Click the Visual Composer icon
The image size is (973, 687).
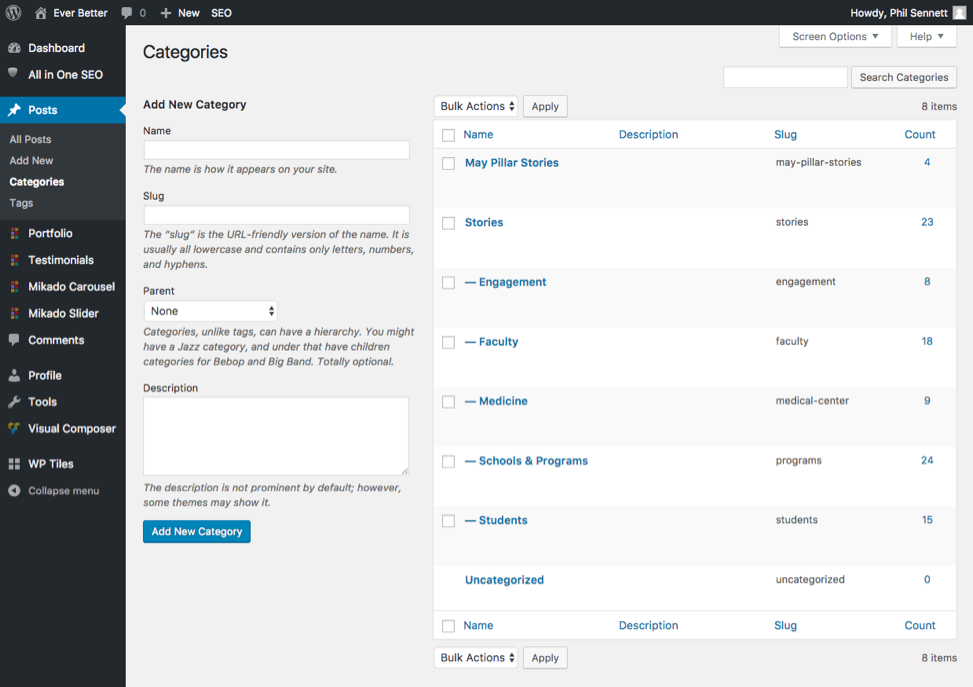(x=14, y=428)
